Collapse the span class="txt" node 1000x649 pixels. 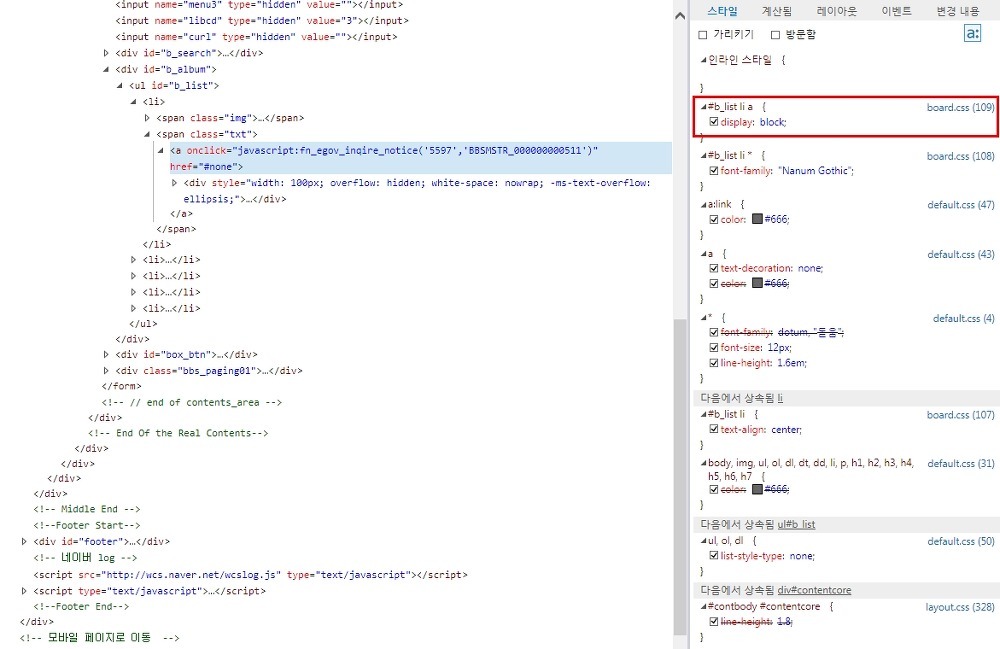pyautogui.click(x=147, y=135)
